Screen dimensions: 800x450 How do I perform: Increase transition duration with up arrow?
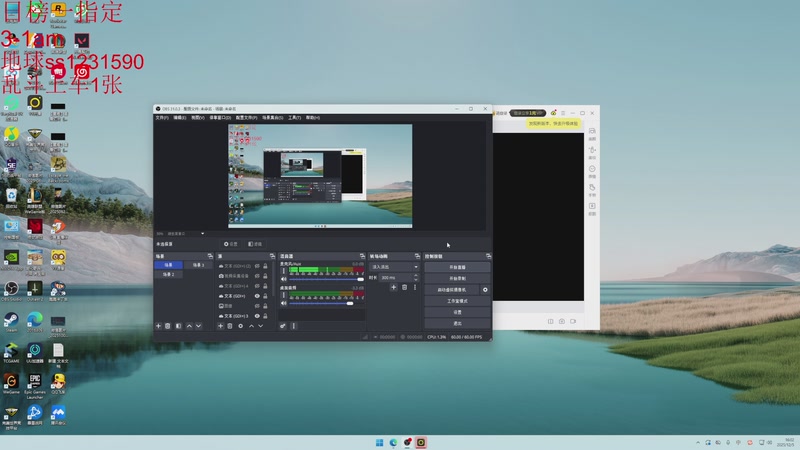click(x=416, y=276)
